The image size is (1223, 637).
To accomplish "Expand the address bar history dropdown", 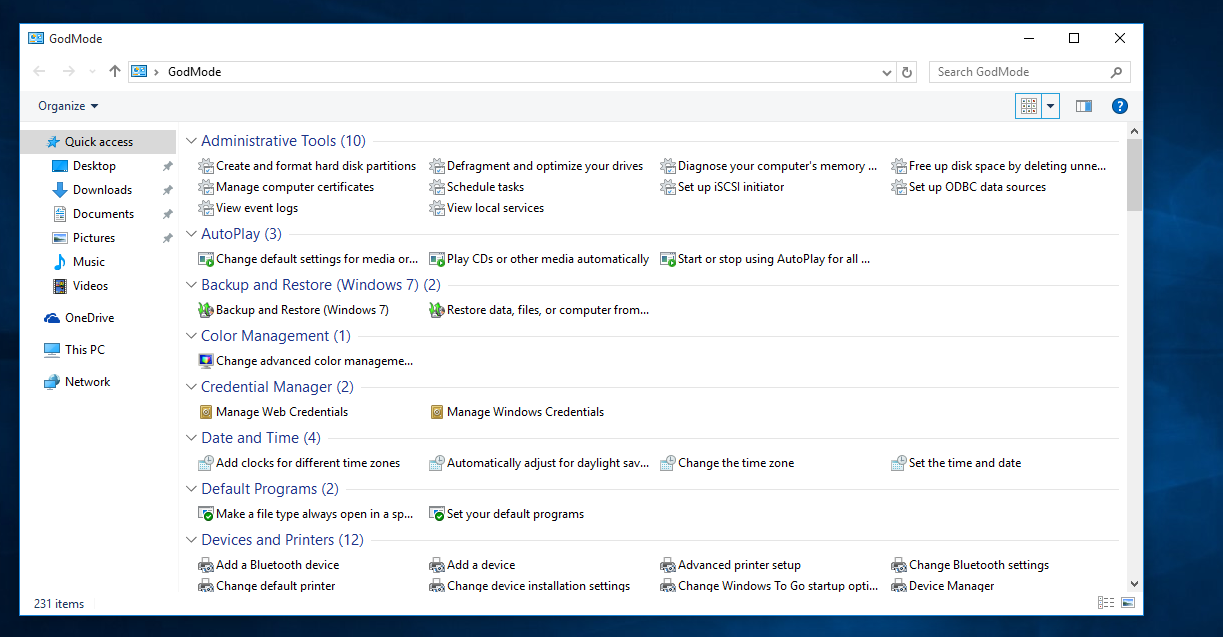I will click(x=887, y=72).
